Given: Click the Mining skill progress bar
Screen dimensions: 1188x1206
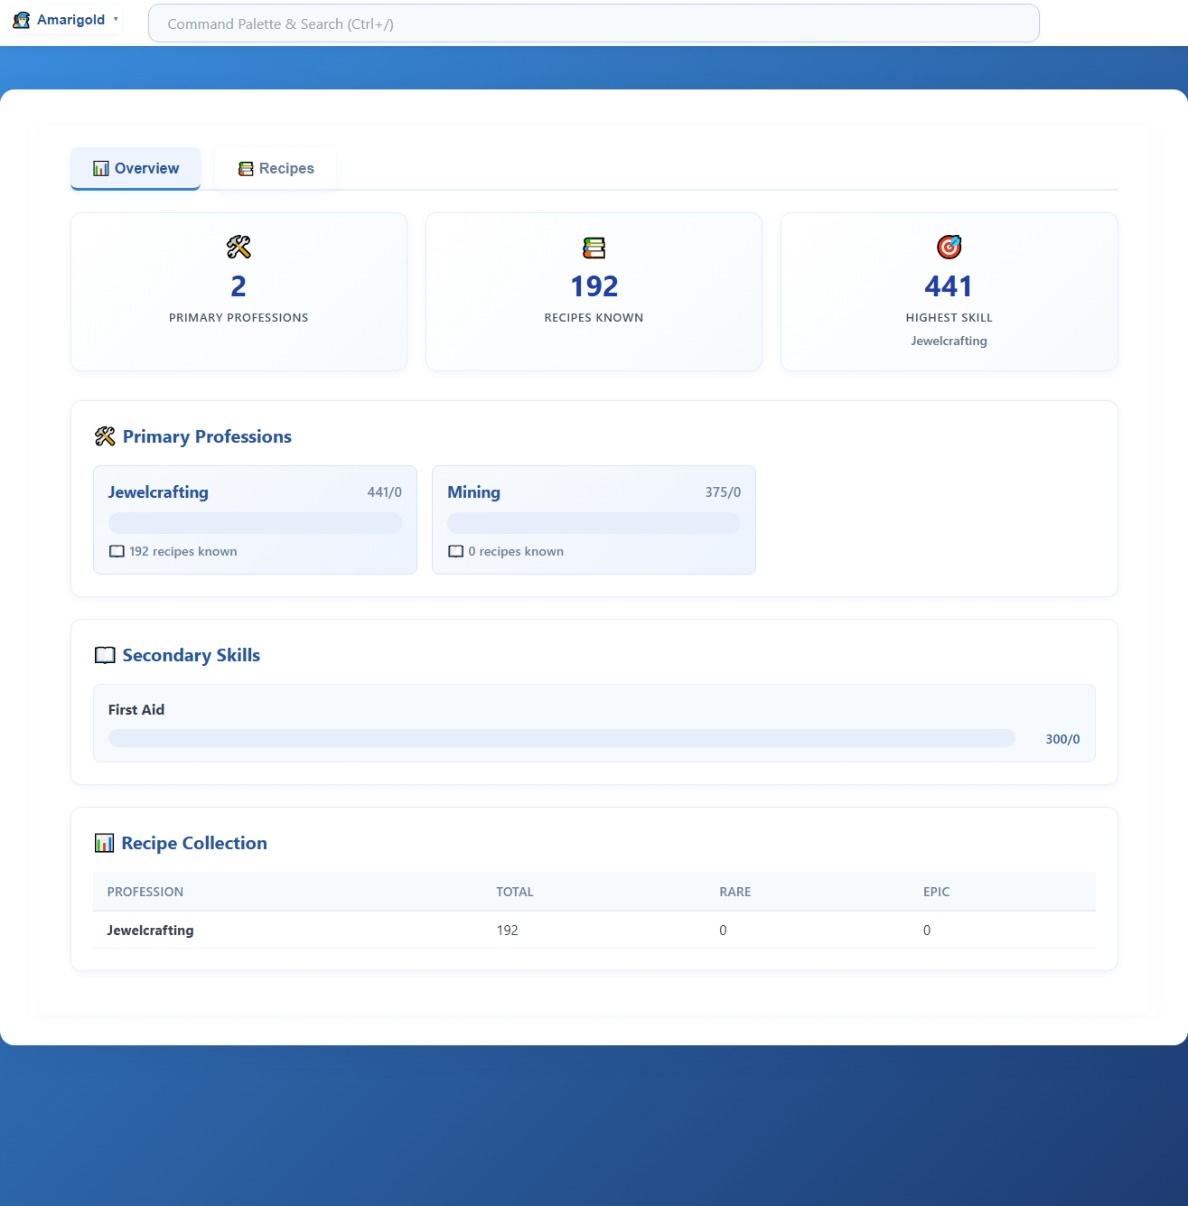Looking at the screenshot, I should click(593, 523).
